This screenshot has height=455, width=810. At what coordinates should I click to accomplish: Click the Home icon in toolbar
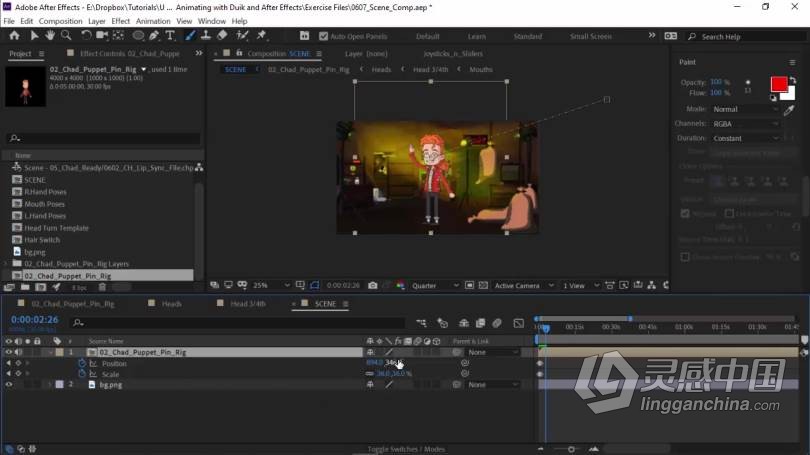(14, 36)
